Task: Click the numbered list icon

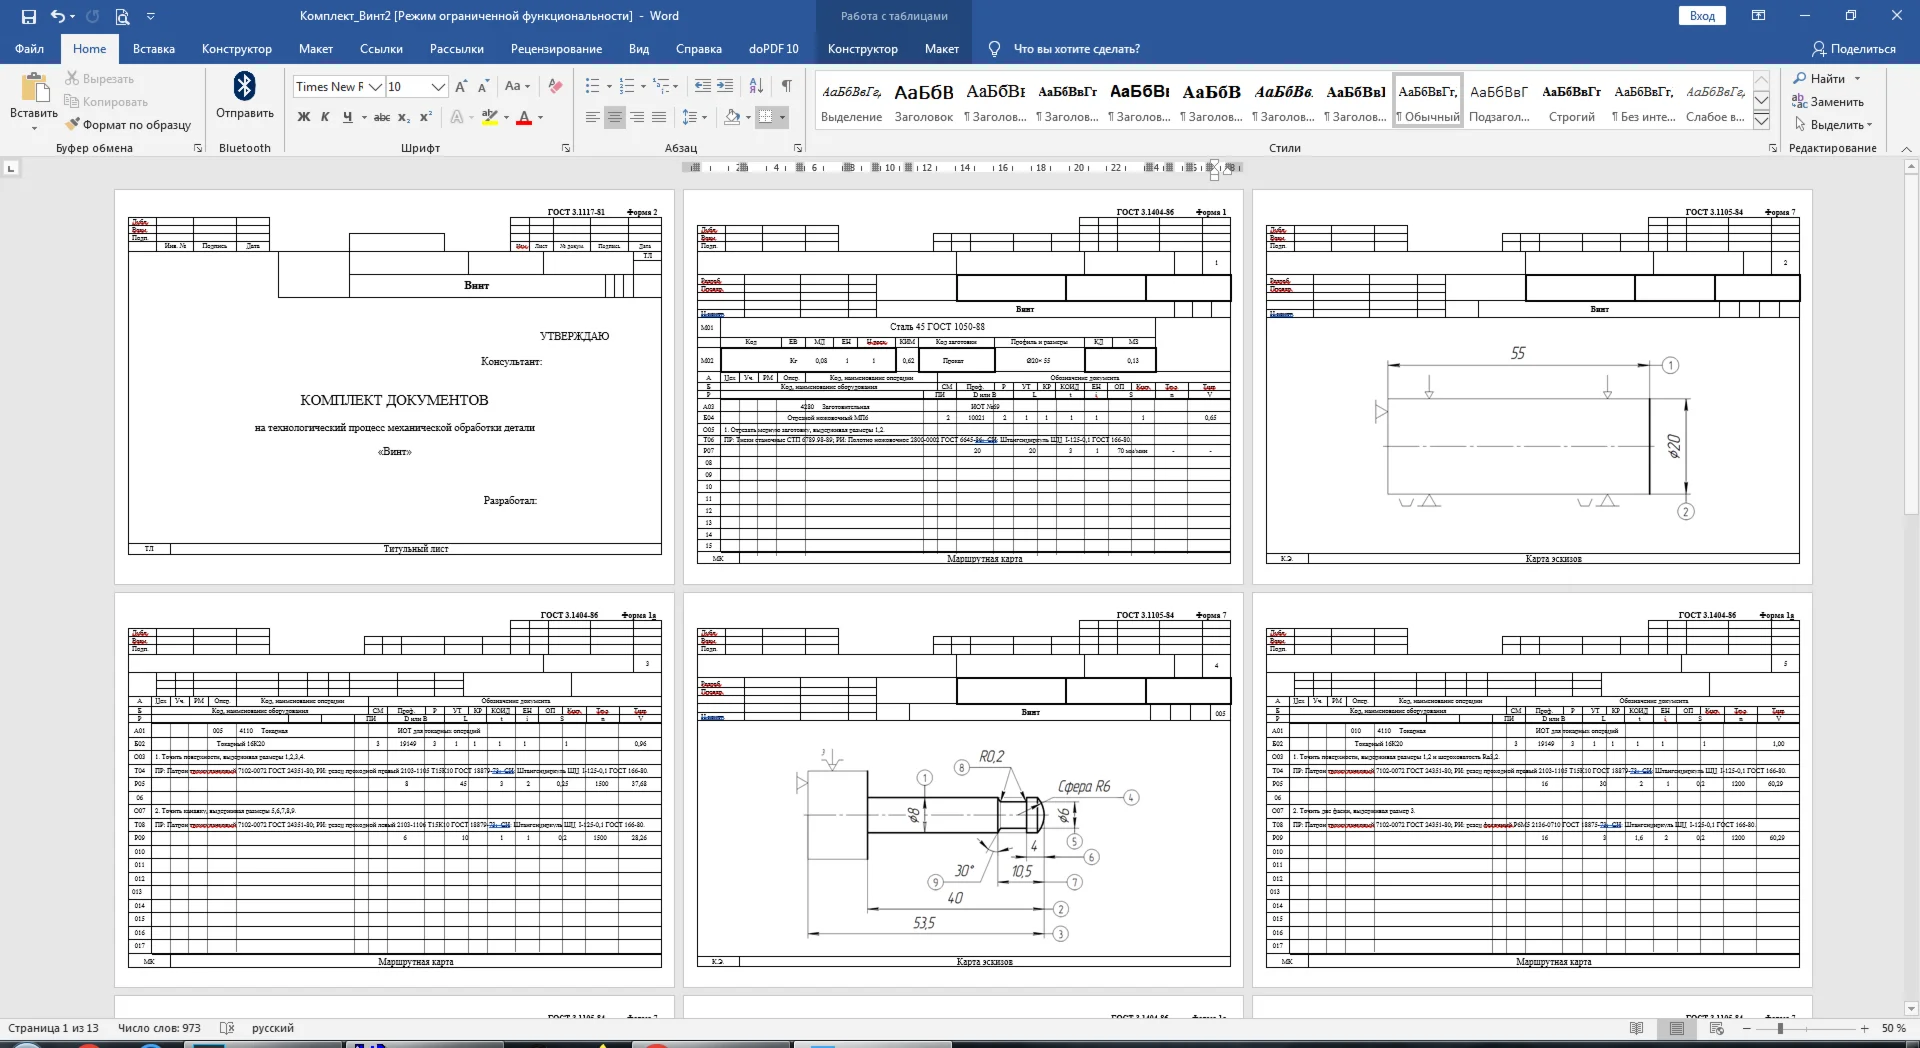Action: coord(627,87)
